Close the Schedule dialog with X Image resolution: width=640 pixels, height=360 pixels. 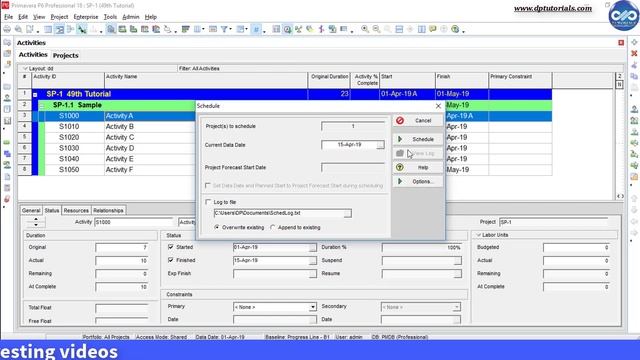coord(438,106)
